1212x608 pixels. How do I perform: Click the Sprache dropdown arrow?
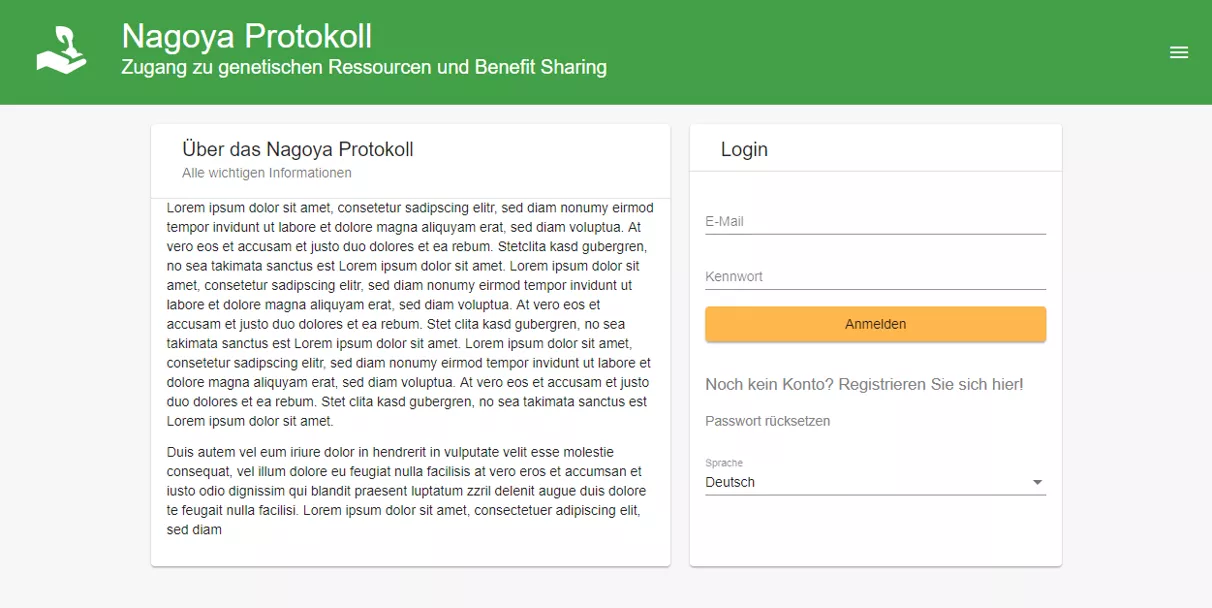coord(1037,483)
